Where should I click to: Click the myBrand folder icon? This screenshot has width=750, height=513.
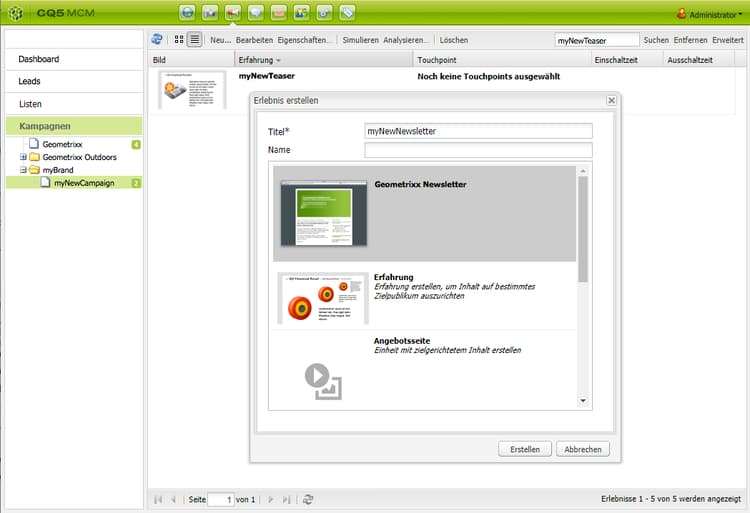(x=34, y=170)
